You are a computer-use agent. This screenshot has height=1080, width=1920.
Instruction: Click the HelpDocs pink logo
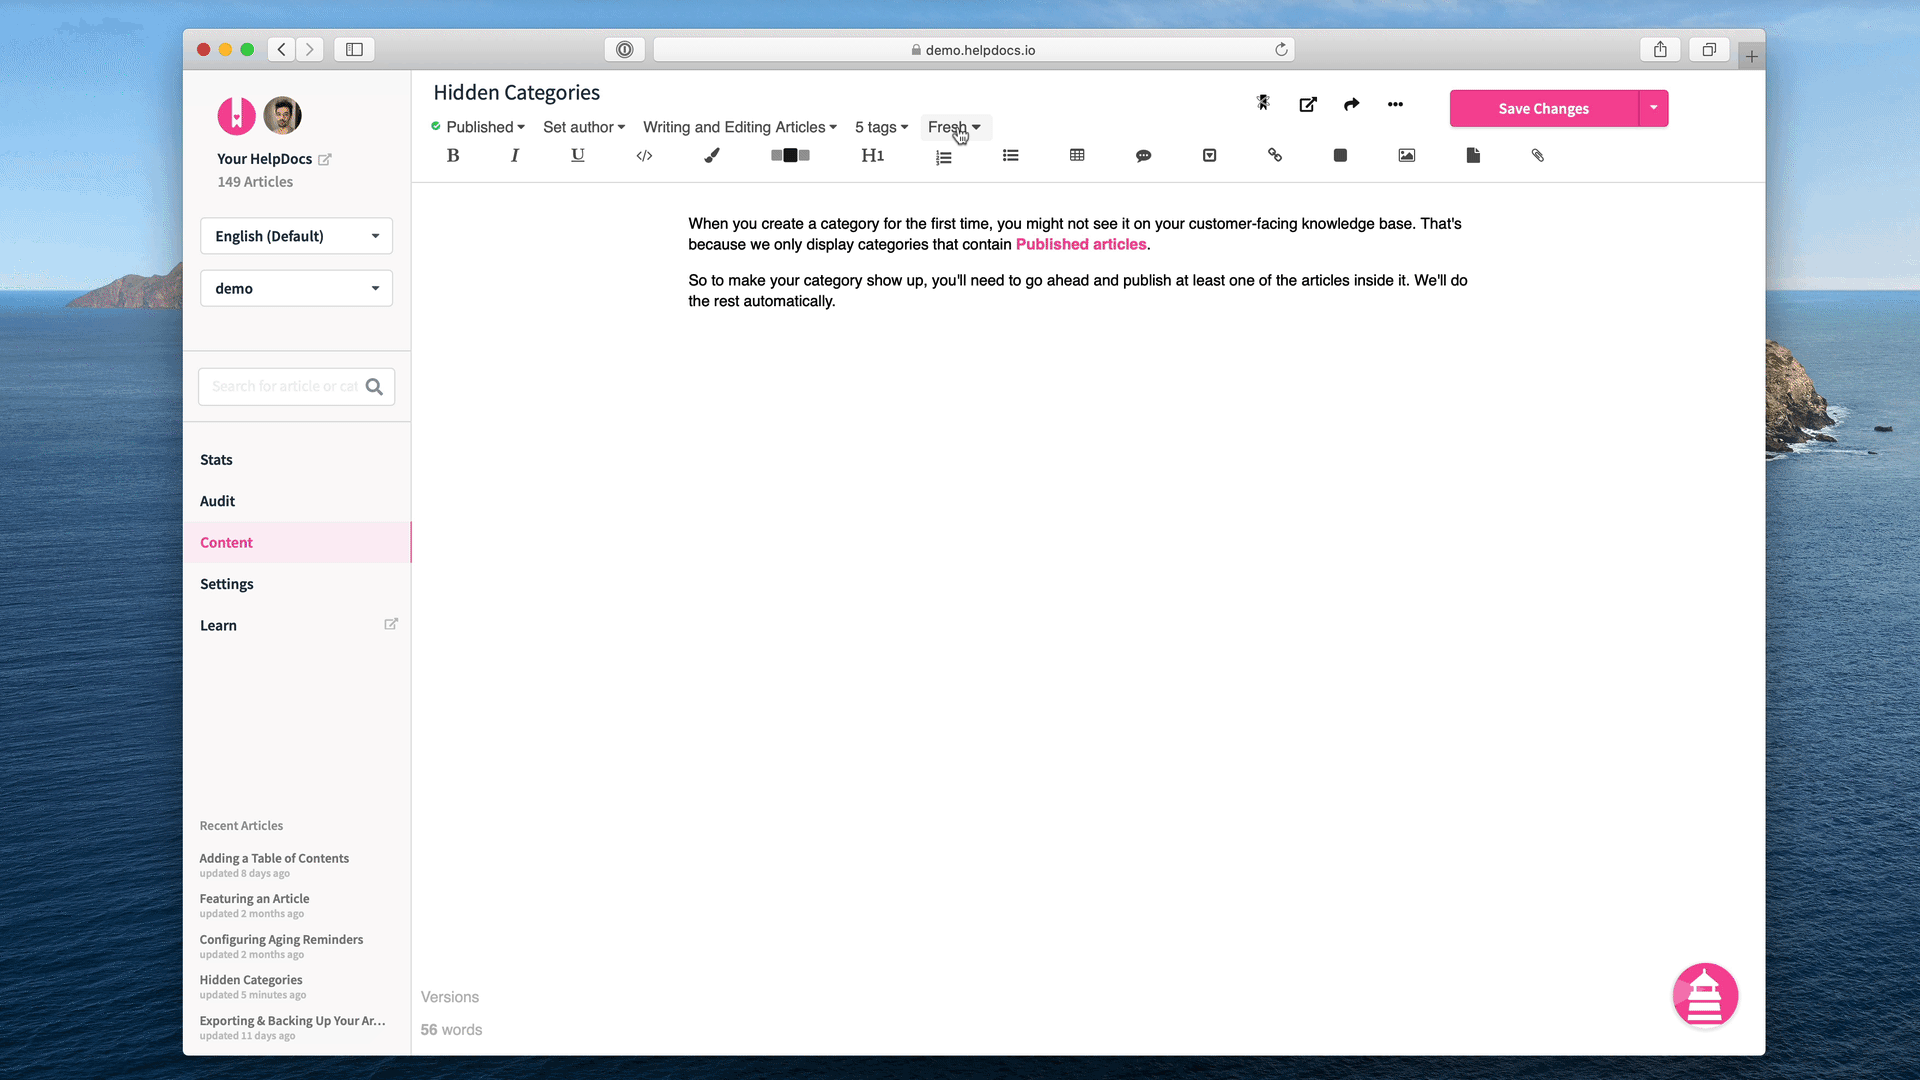click(x=237, y=116)
